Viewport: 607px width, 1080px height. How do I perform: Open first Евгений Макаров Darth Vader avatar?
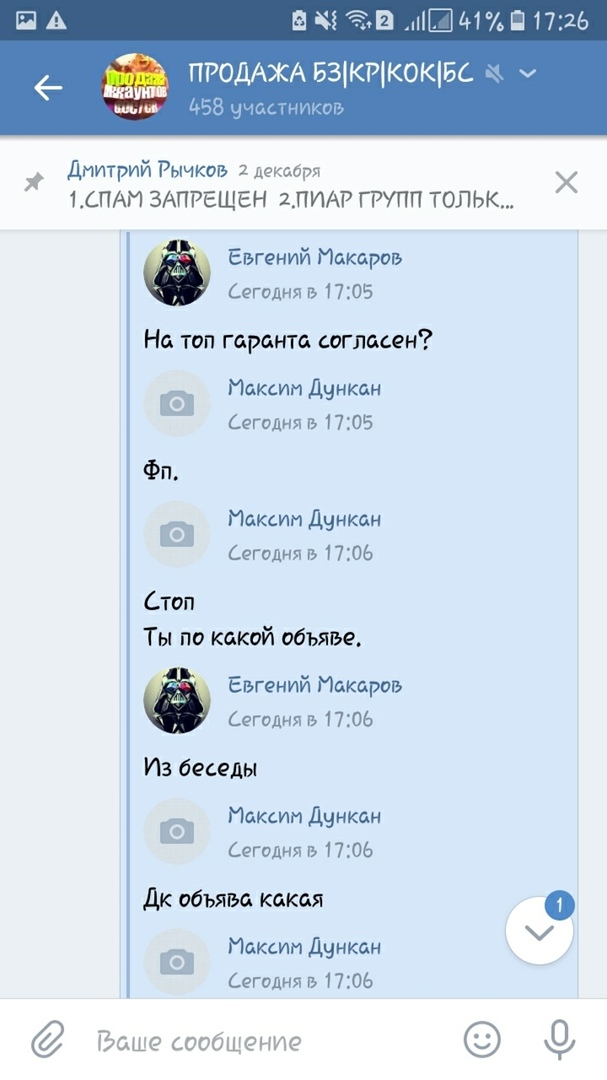[x=177, y=273]
